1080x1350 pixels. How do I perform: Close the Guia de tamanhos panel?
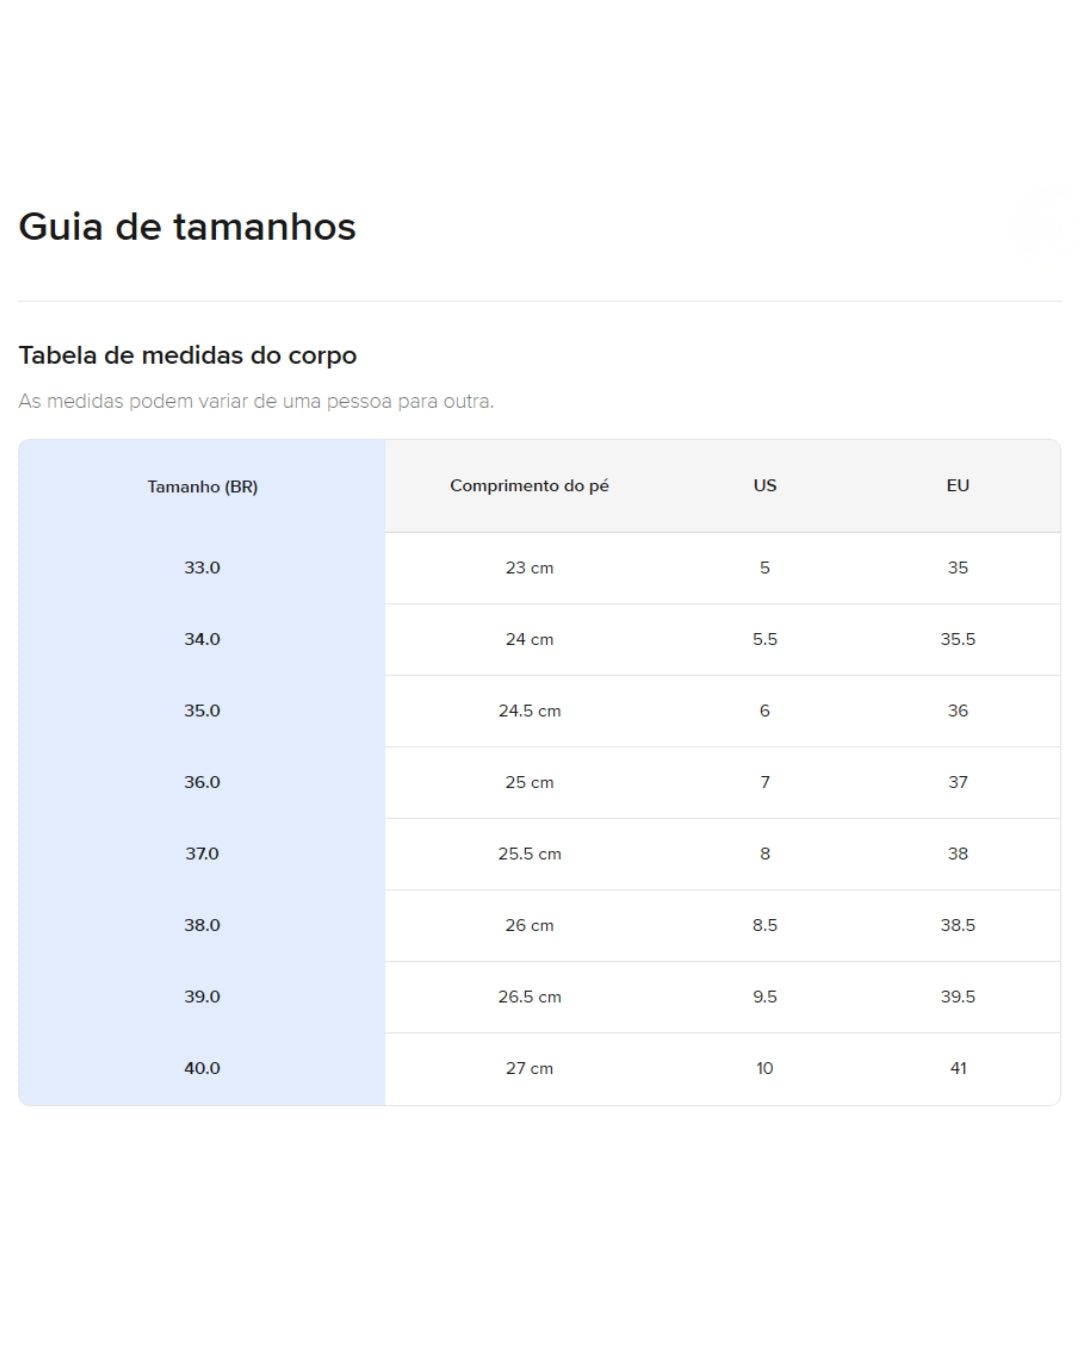[1042, 226]
